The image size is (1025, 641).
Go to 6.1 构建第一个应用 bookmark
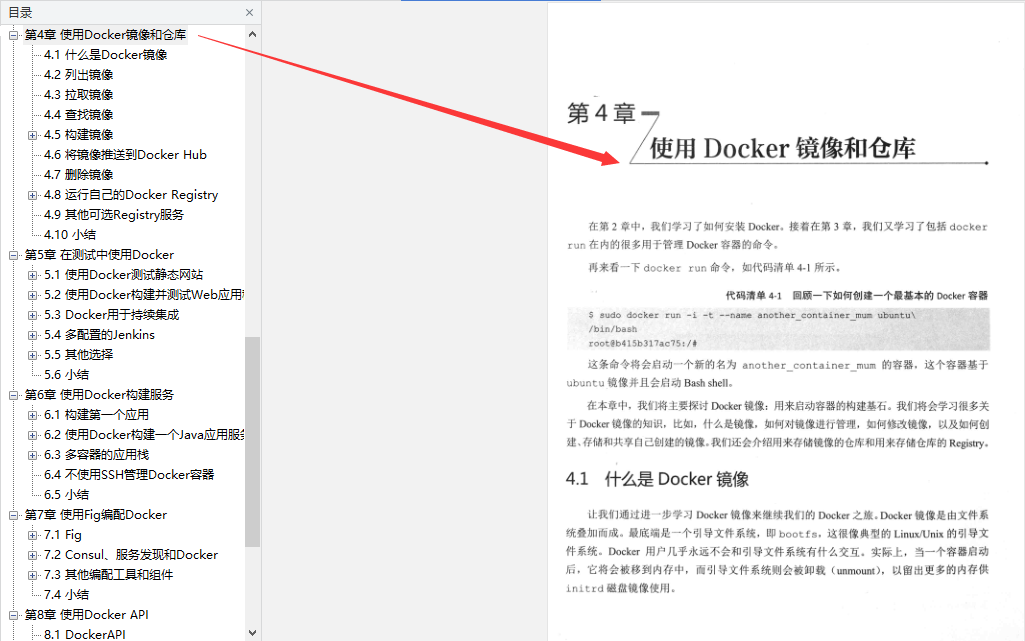[96, 415]
